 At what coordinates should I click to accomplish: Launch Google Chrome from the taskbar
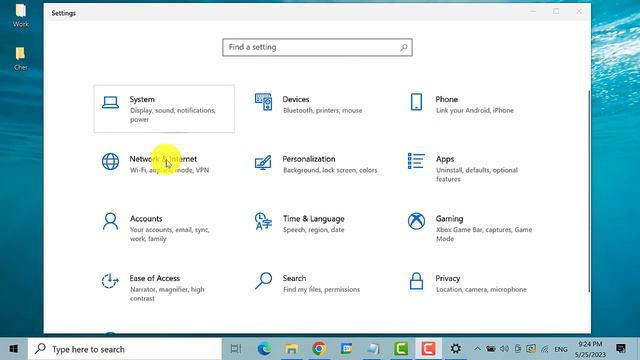click(x=319, y=349)
